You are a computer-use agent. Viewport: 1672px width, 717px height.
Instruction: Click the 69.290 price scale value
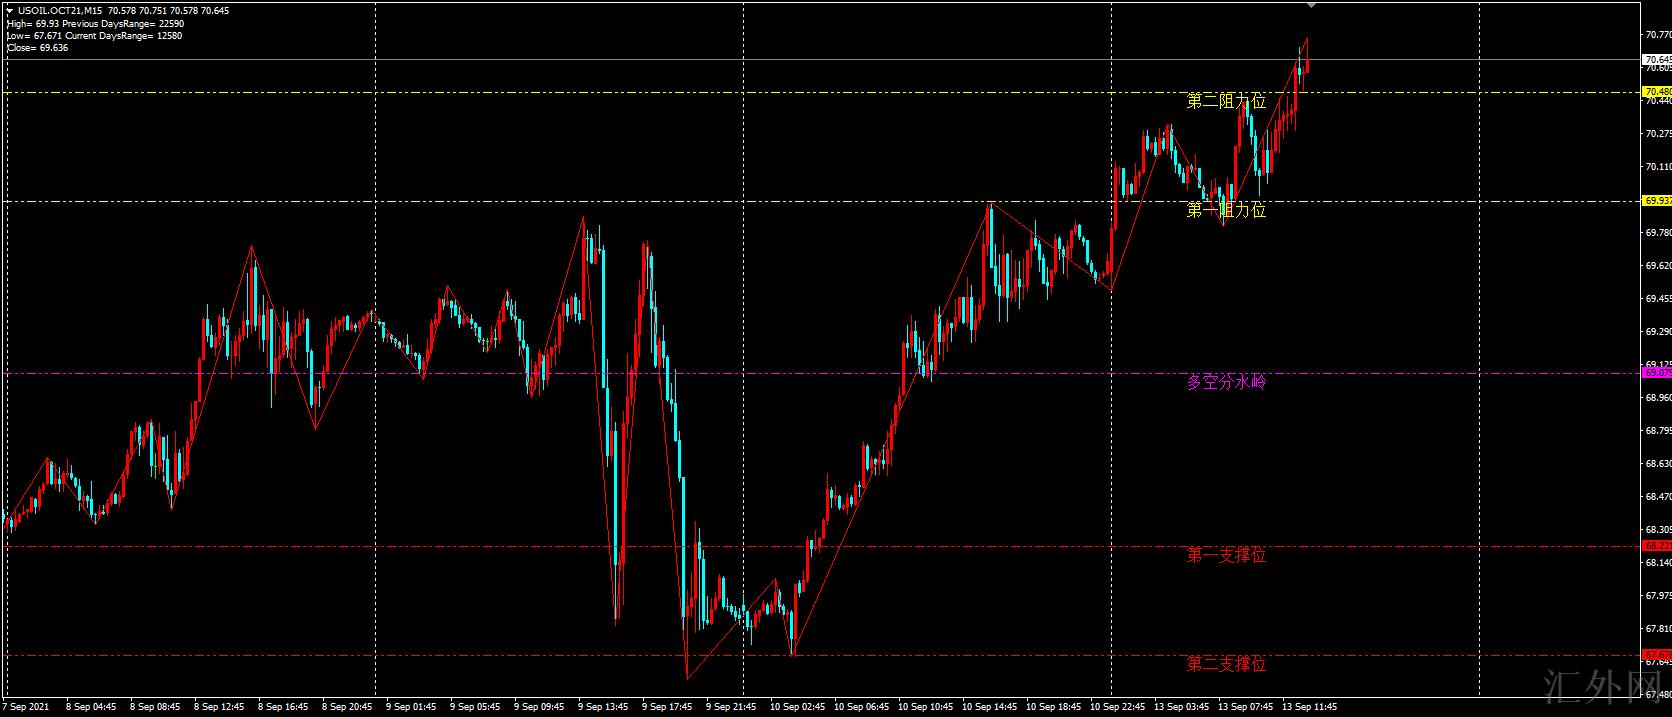point(1657,332)
